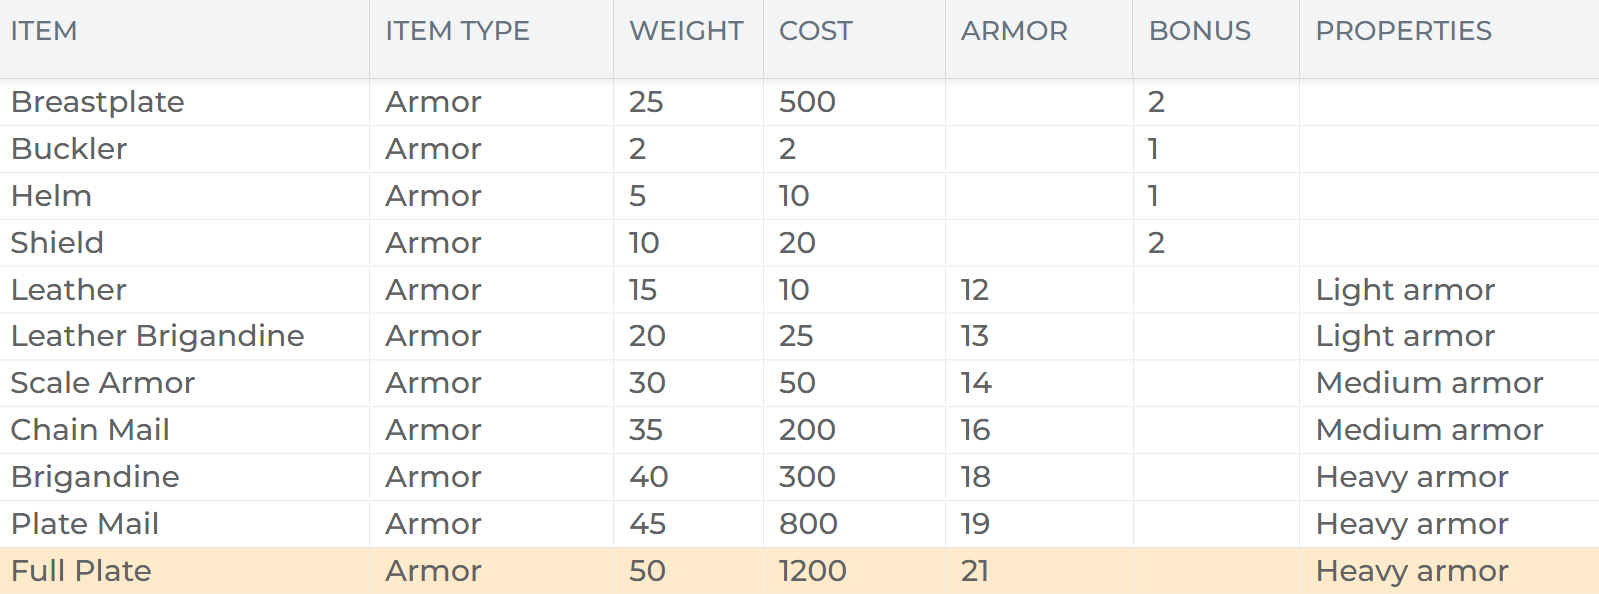Select the Helm item name
1599x594 pixels.
tap(51, 196)
